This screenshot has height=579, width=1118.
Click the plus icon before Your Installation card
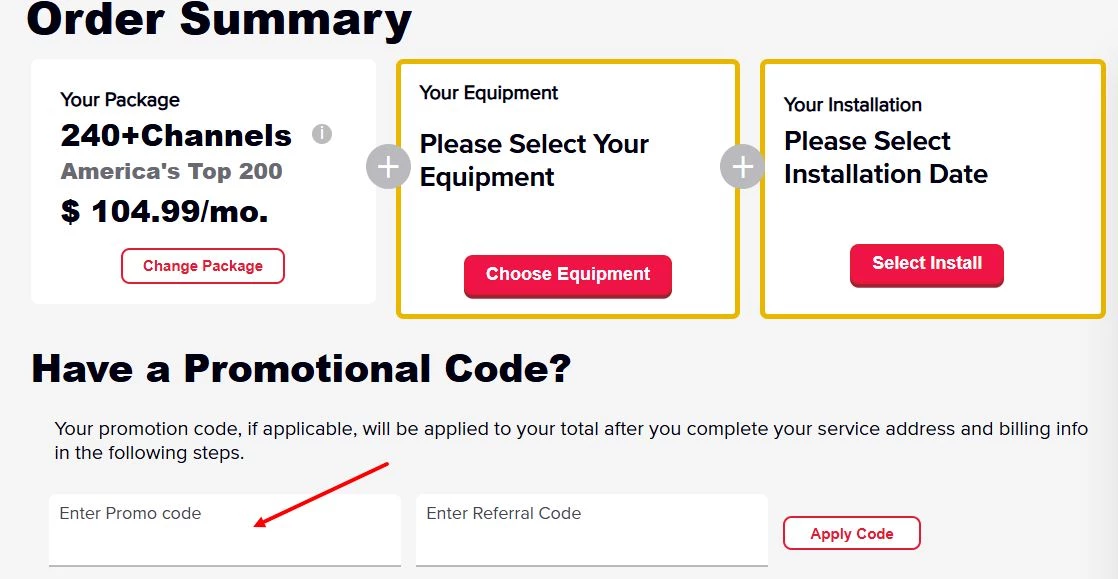click(x=742, y=167)
